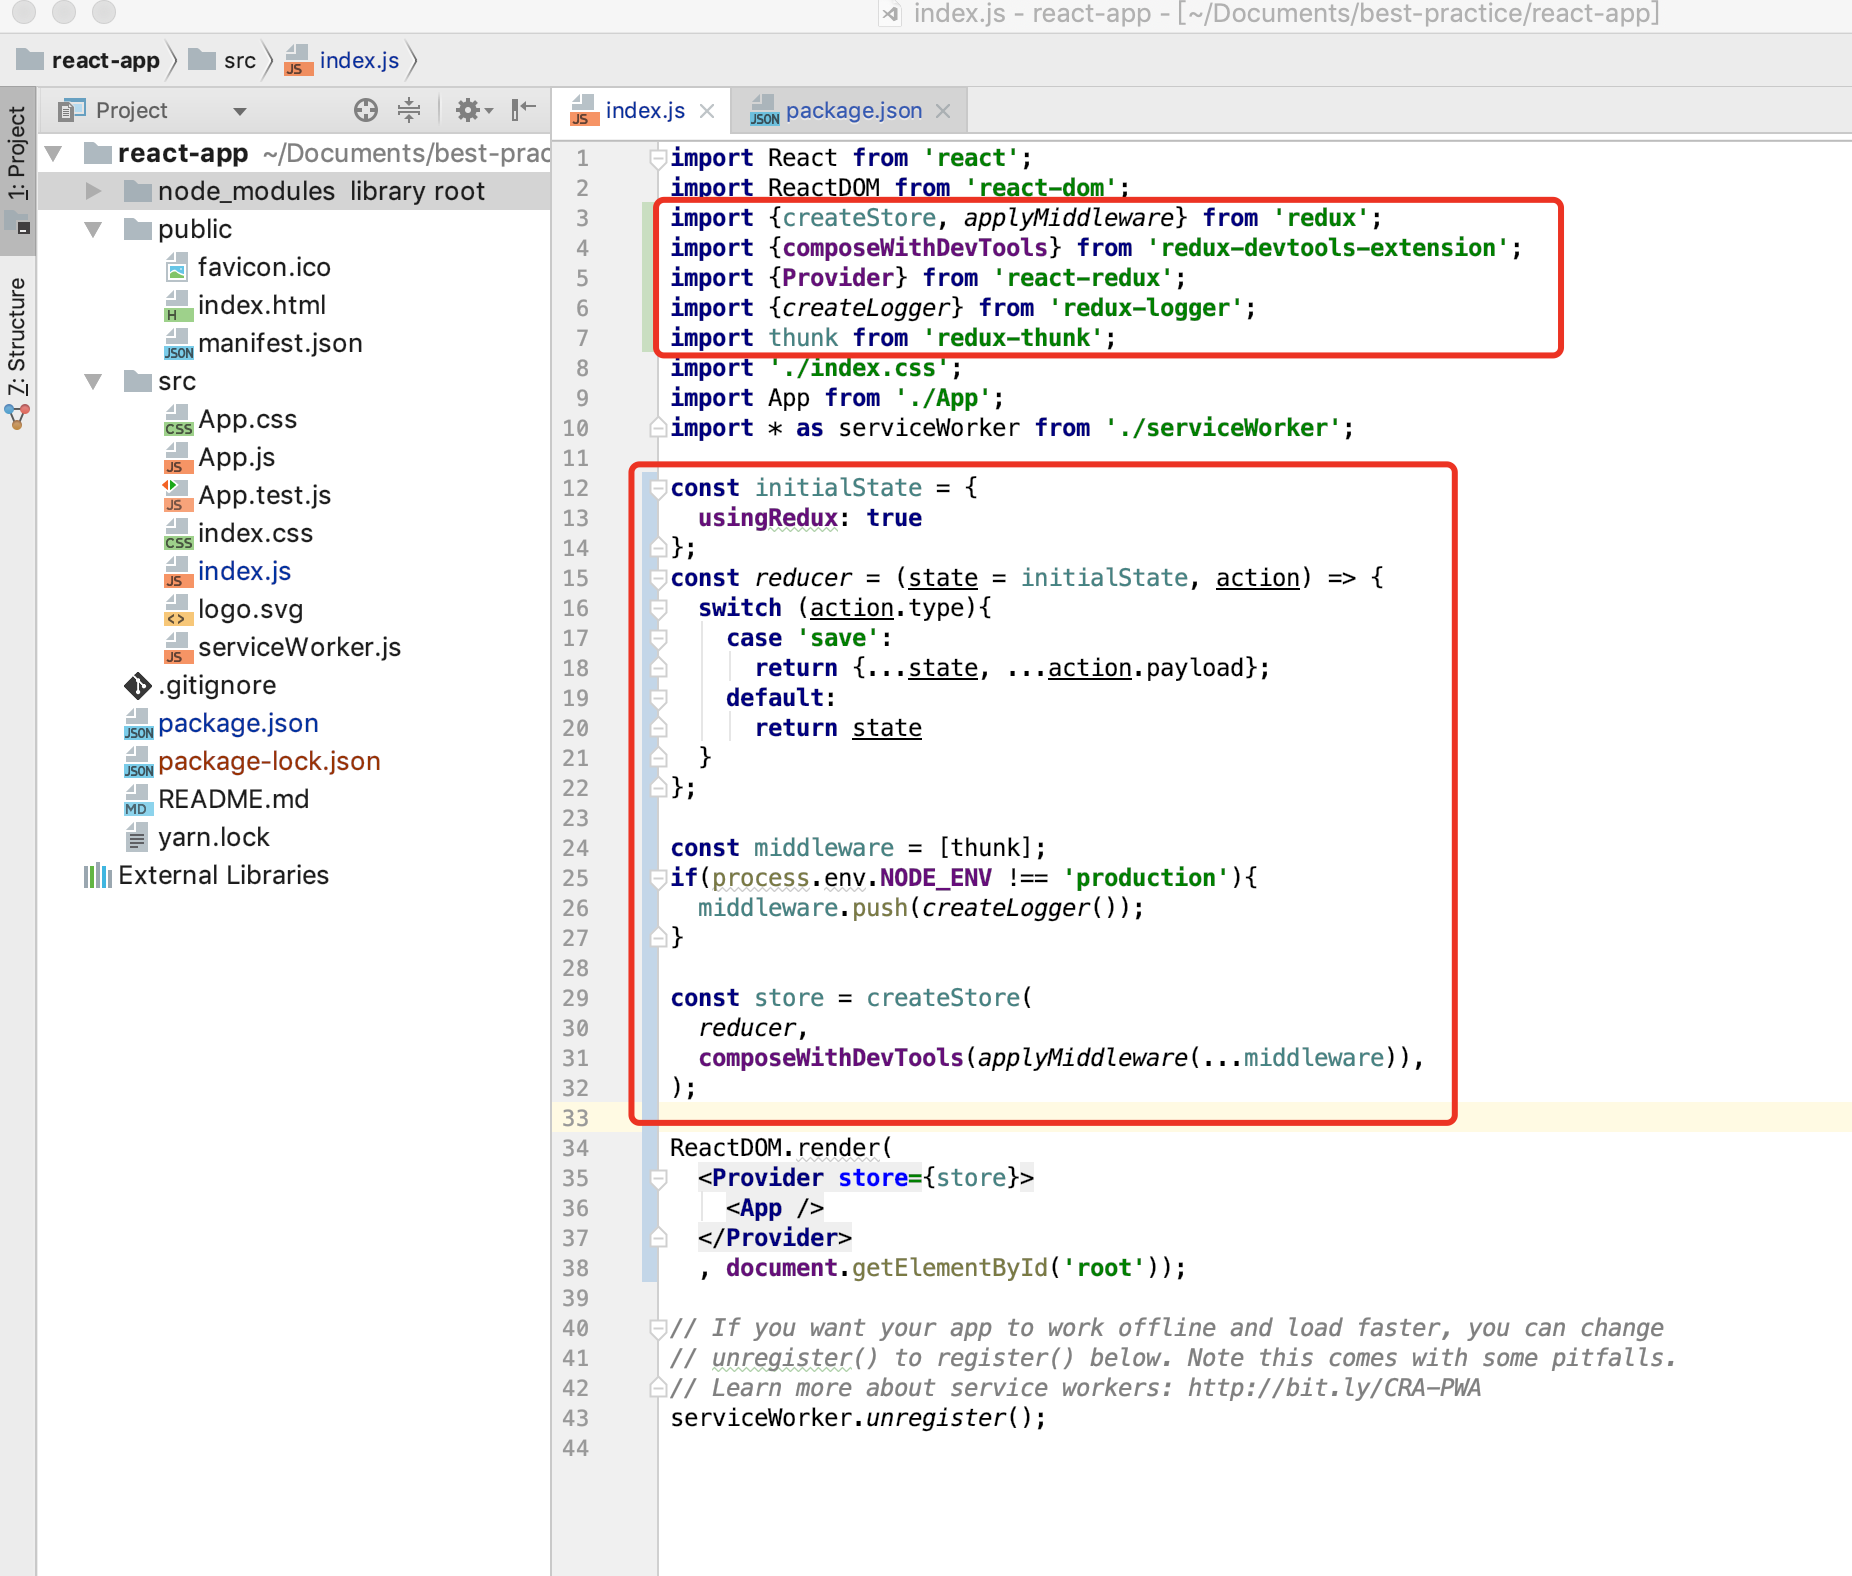The width and height of the screenshot is (1852, 1576).
Task: Select yarn.lock in the project tree
Action: [213, 837]
